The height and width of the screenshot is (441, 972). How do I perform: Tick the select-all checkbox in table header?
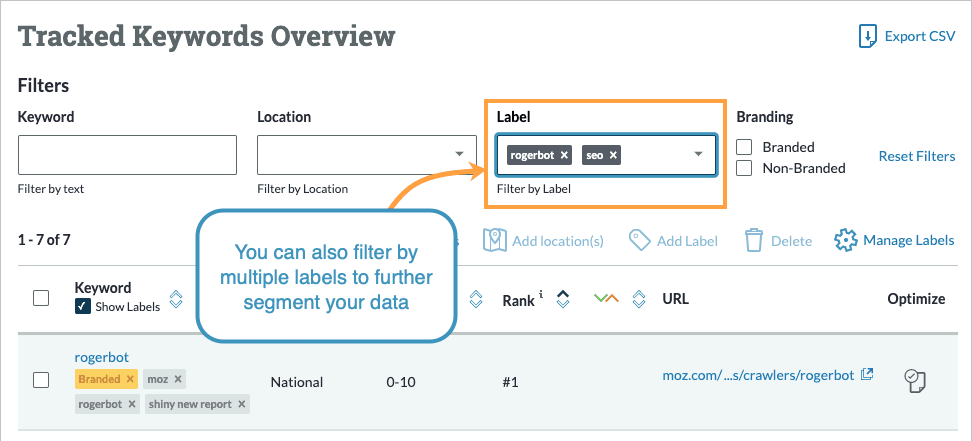click(x=42, y=298)
